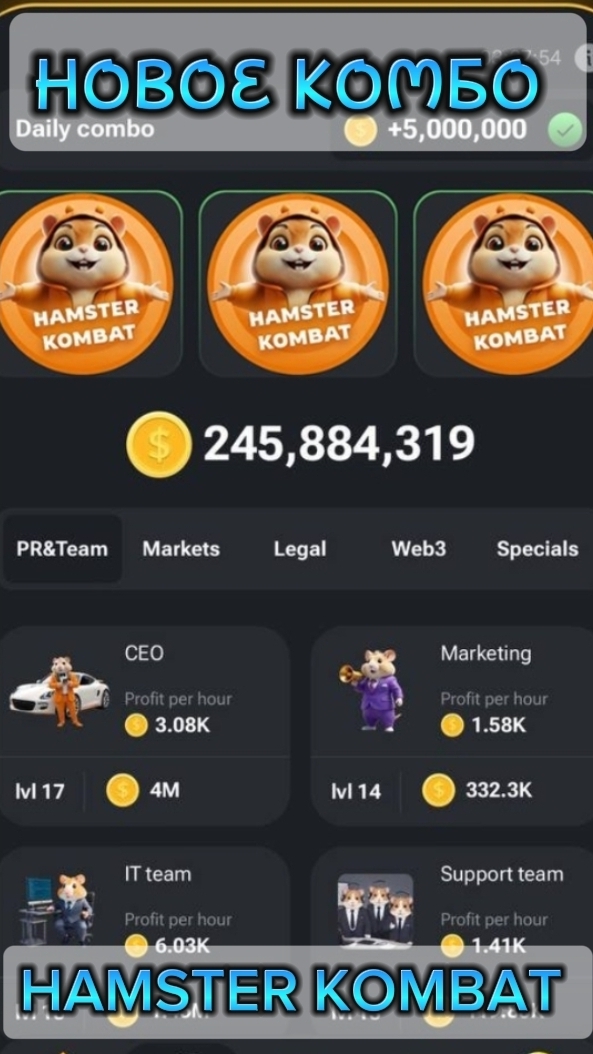Screen dimensions: 593x1054
Task: Click the coin icon next to CEO 3.08K profit
Action: point(136,725)
